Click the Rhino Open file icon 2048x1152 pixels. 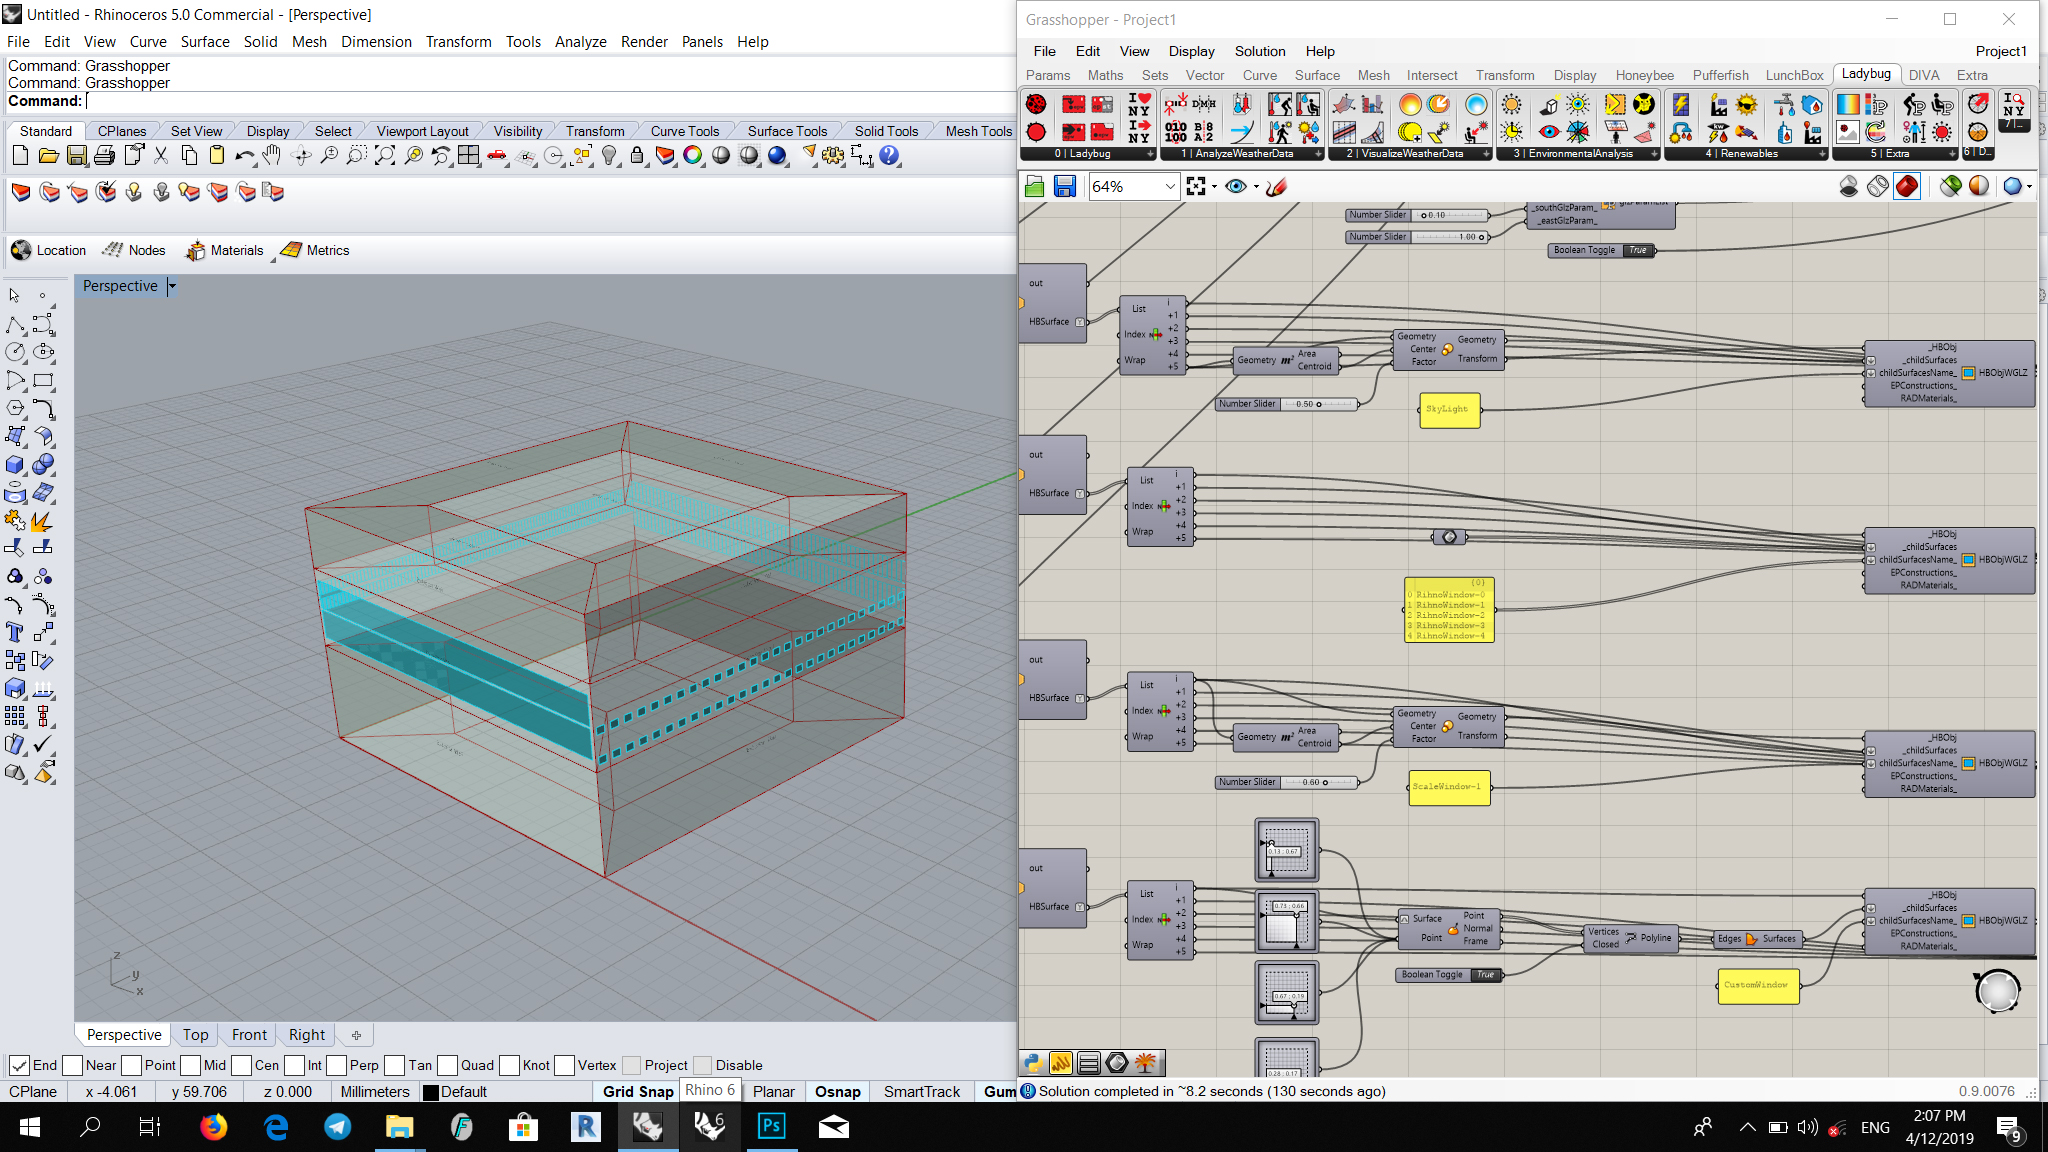48,155
